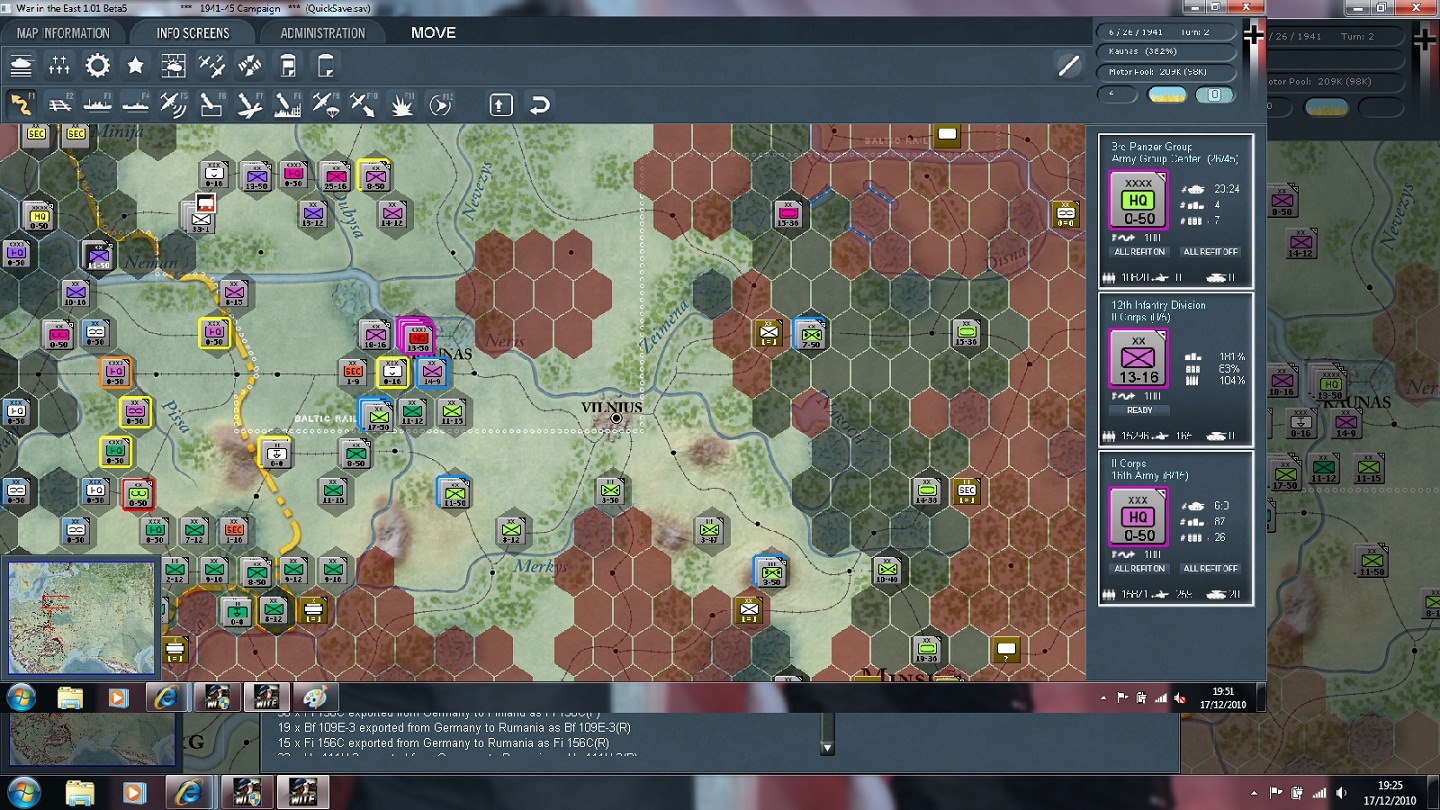The image size is (1440, 810).
Task: Click the MOVE mode label
Action: pyautogui.click(x=433, y=33)
